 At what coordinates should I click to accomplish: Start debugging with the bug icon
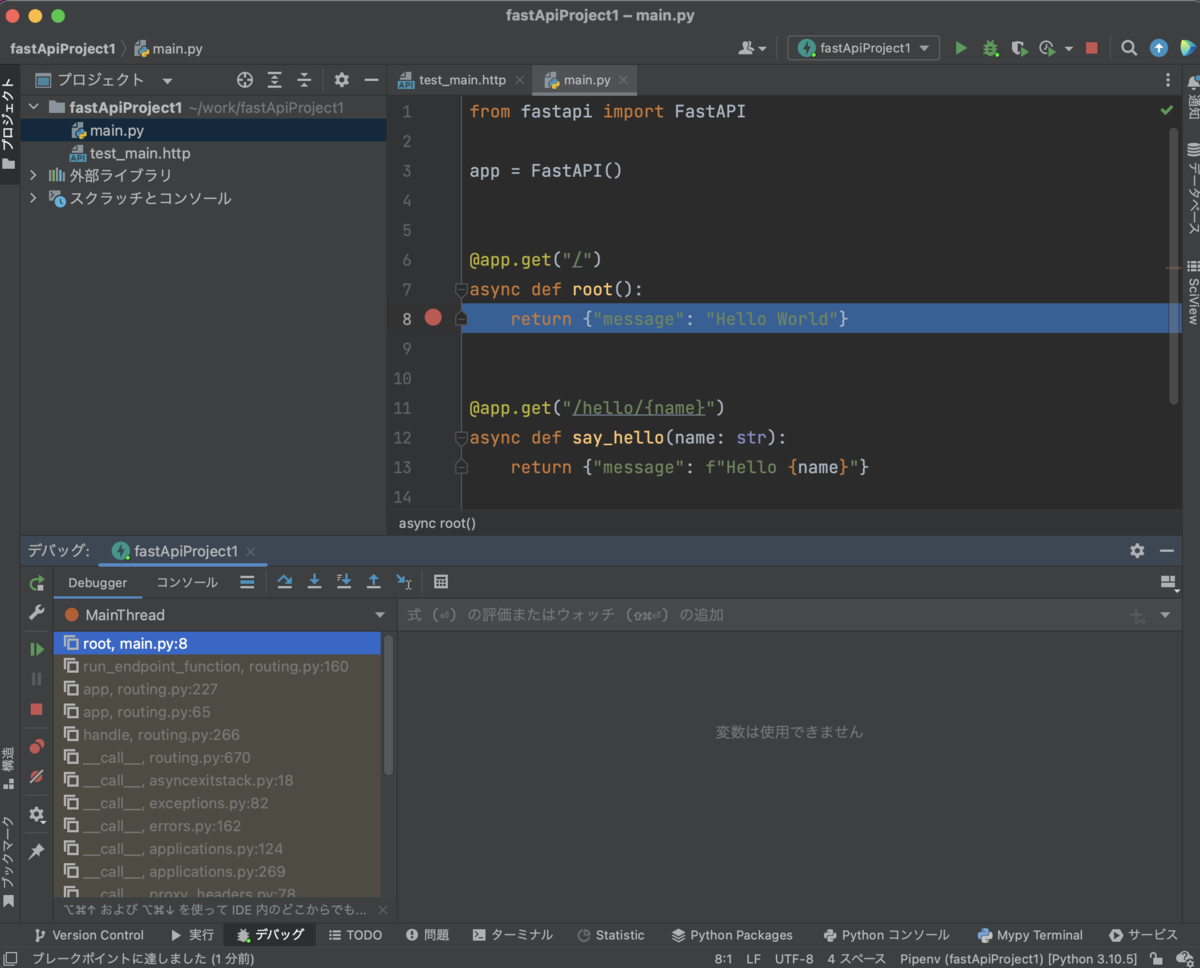pyautogui.click(x=990, y=48)
